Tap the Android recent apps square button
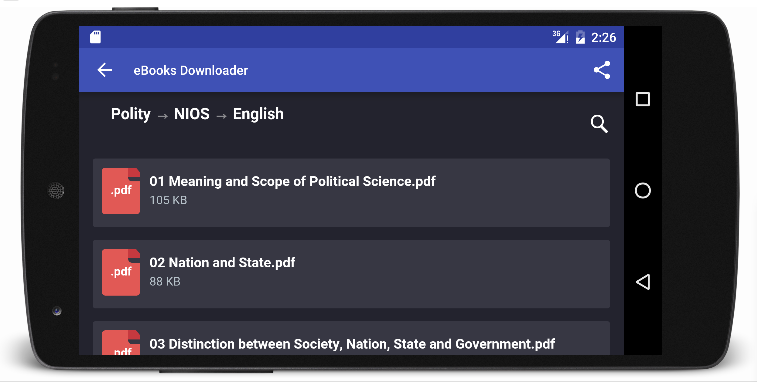Screen dimensions: 757x382 643,99
